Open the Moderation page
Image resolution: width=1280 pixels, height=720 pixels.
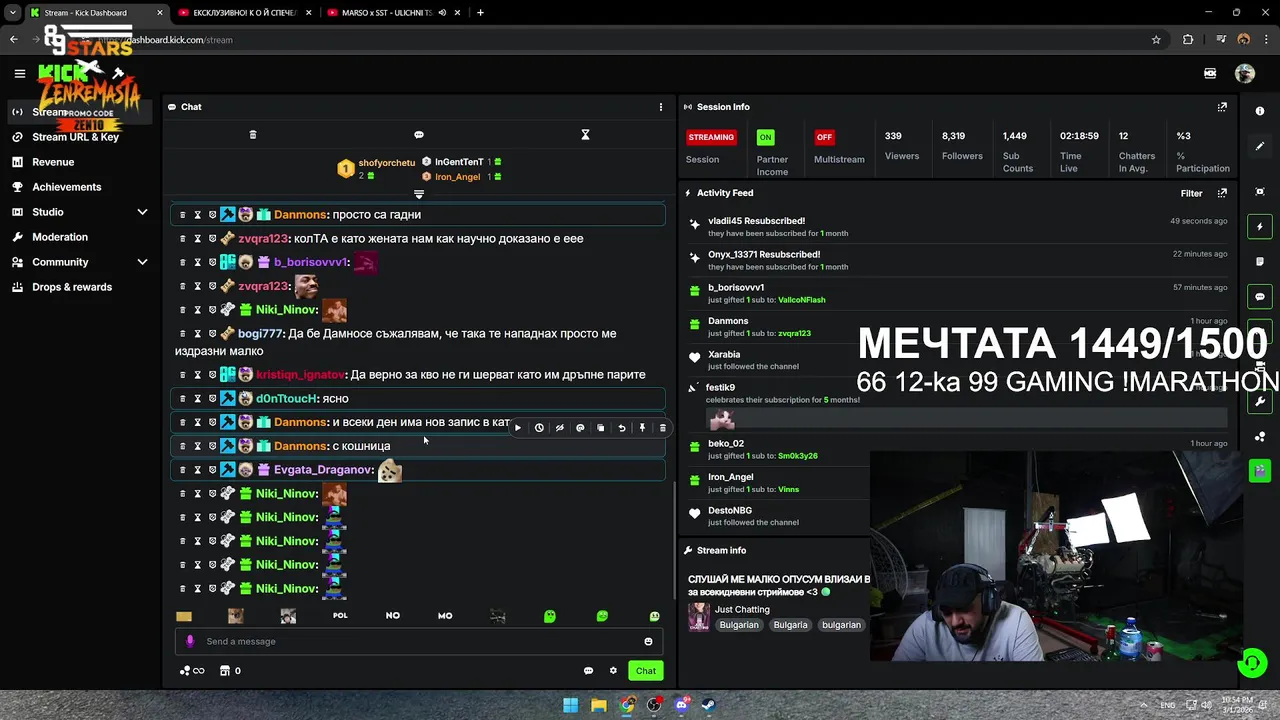[60, 237]
